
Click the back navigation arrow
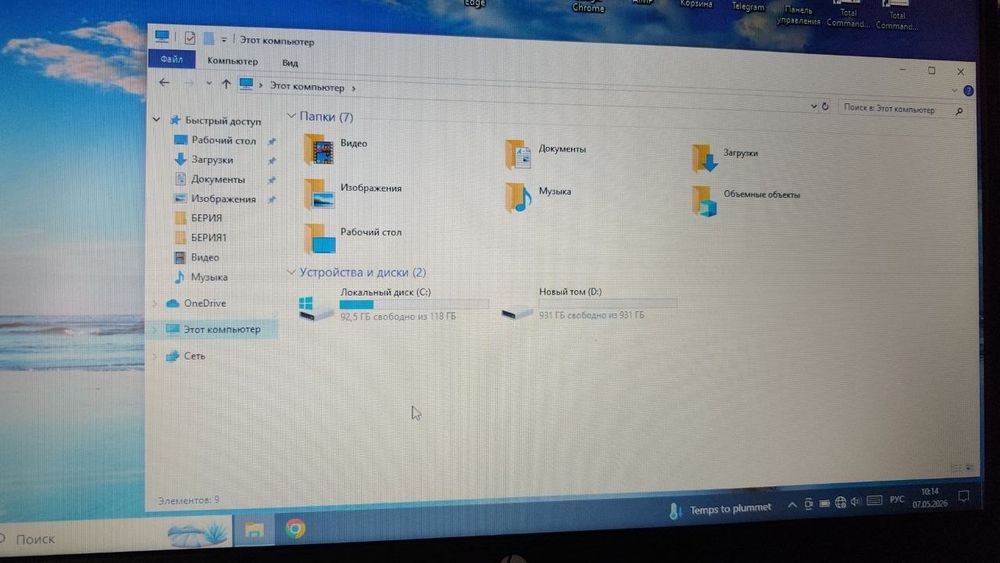click(x=165, y=82)
